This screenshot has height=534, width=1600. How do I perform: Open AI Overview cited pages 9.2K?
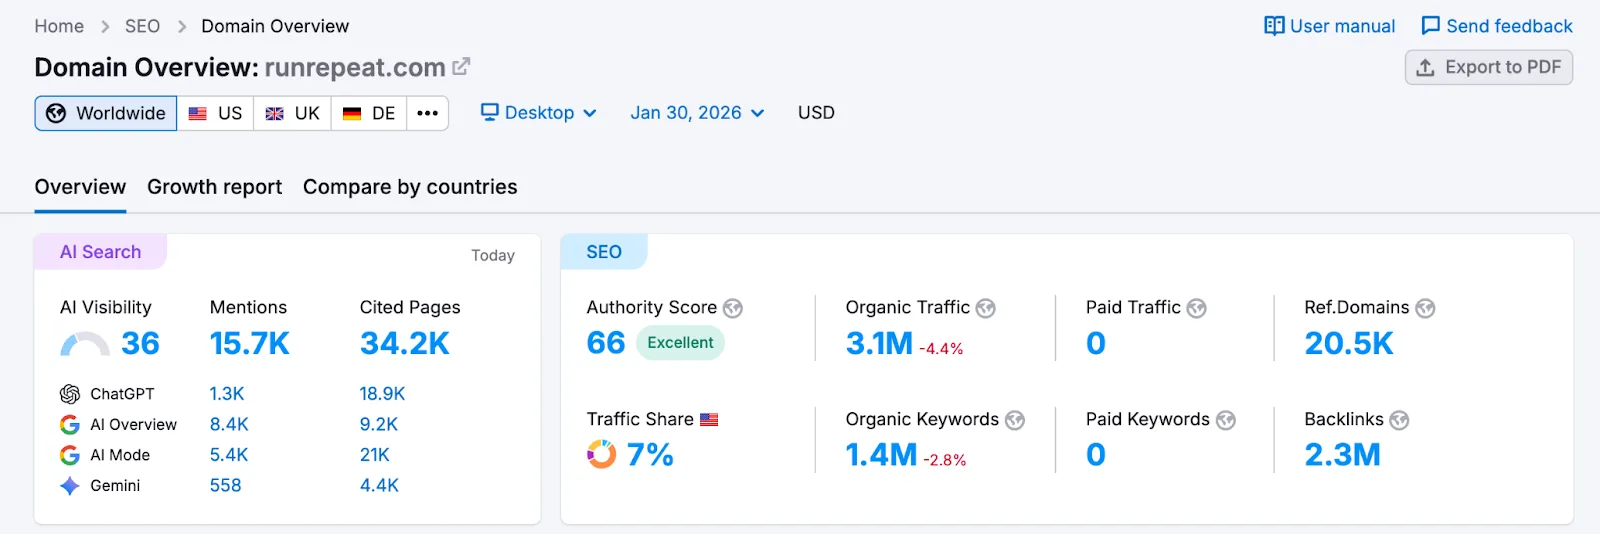tap(379, 425)
